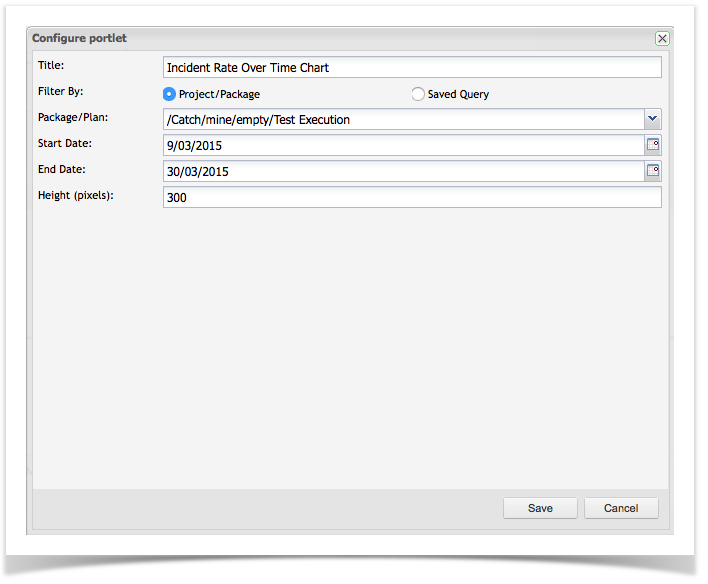Image resolution: width=708 pixels, height=584 pixels.
Task: Expand the Package/Plan dropdown arrow
Action: pyautogui.click(x=653, y=119)
